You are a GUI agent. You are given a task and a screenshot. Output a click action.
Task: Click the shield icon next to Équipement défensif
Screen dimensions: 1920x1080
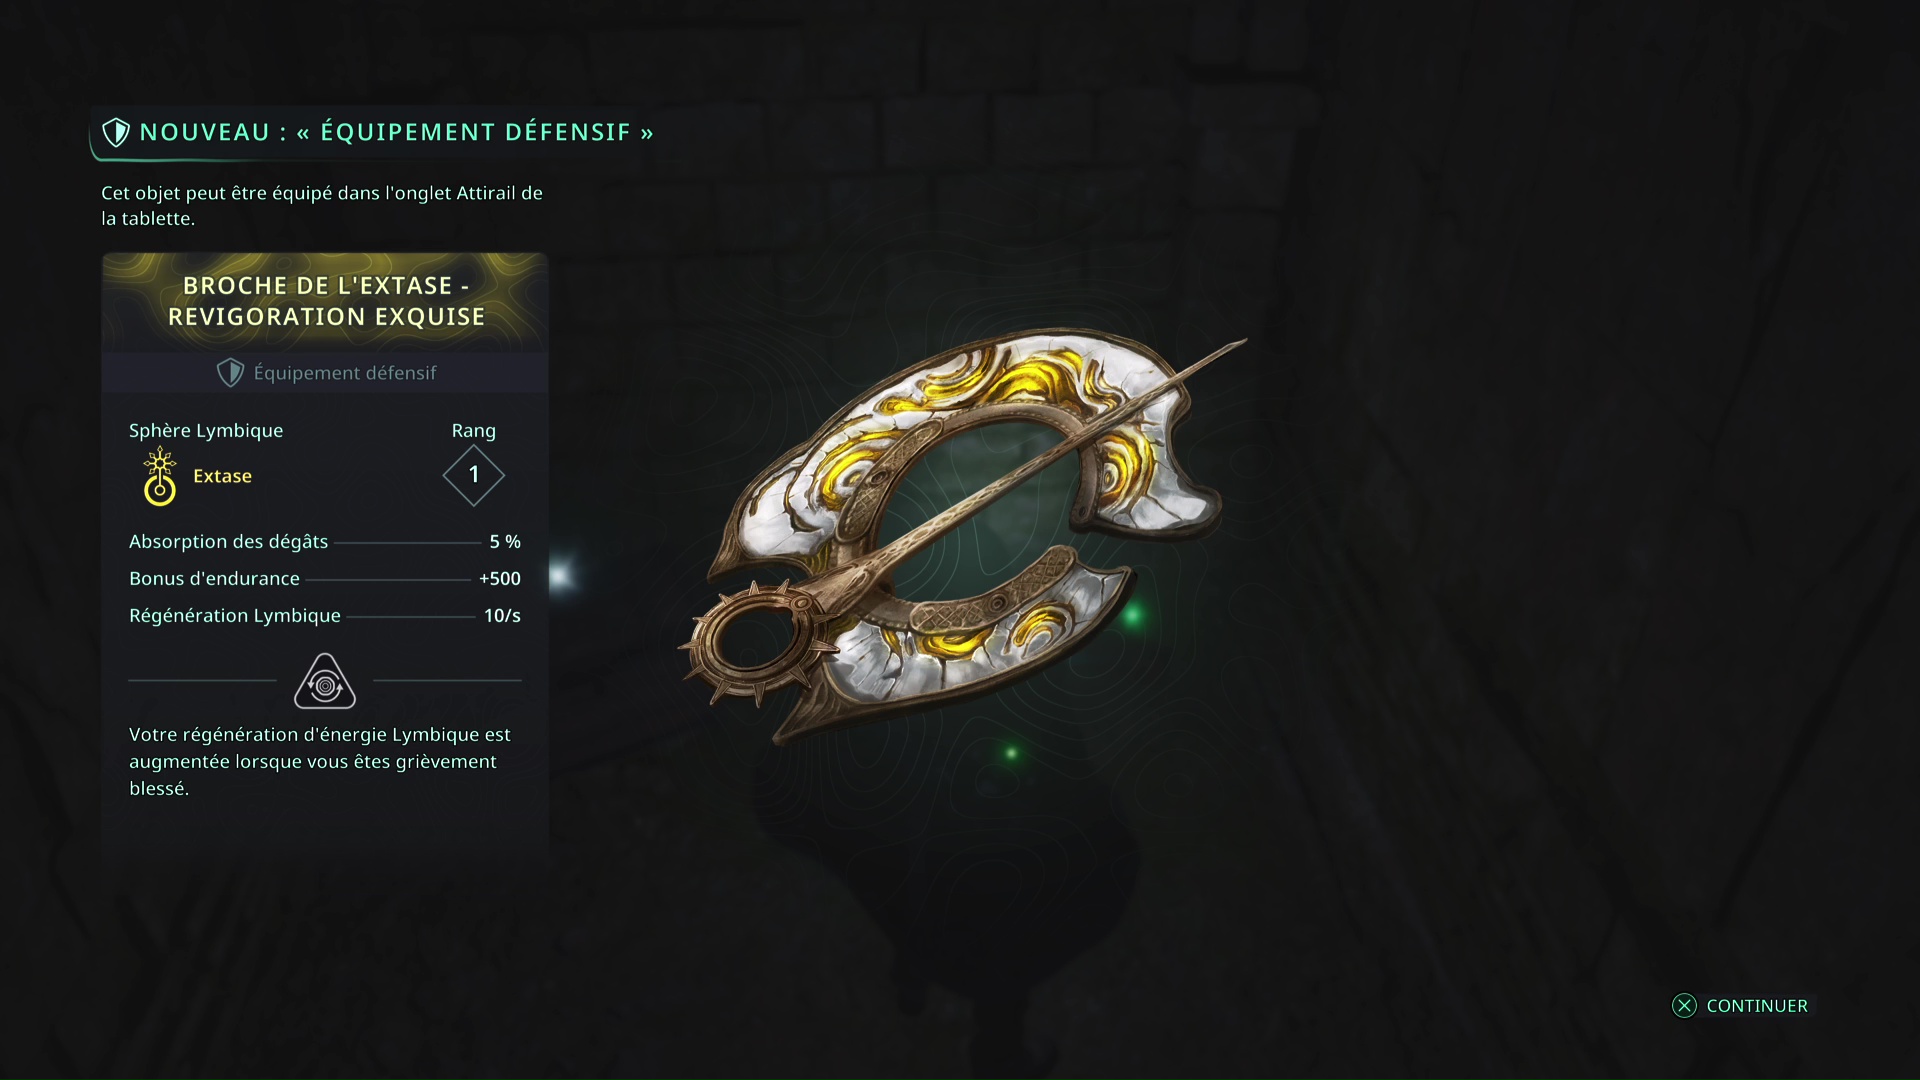click(231, 373)
